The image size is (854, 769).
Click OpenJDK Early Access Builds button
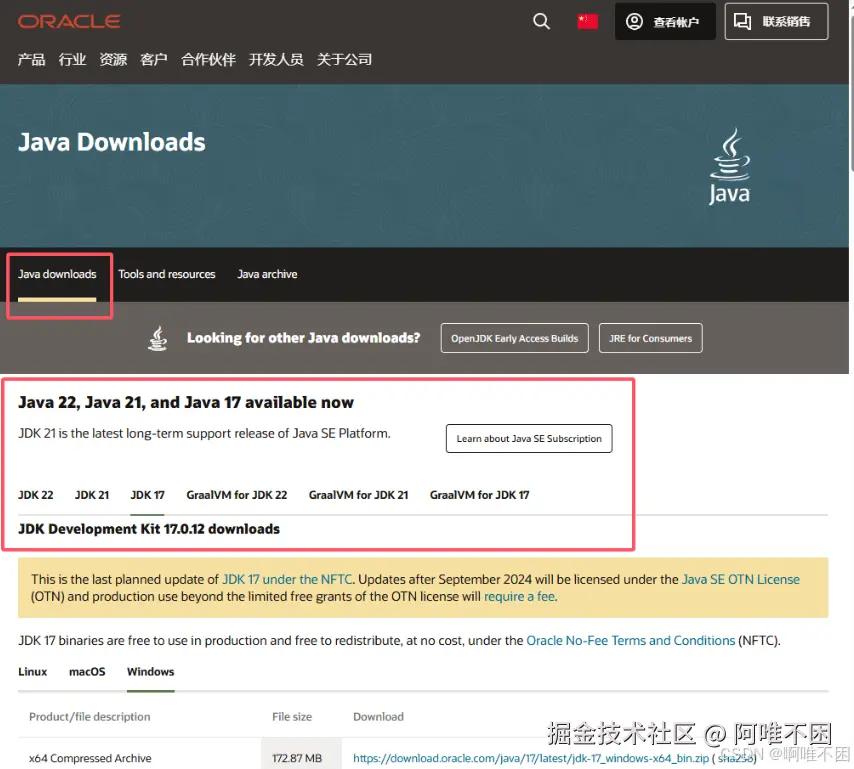(515, 338)
